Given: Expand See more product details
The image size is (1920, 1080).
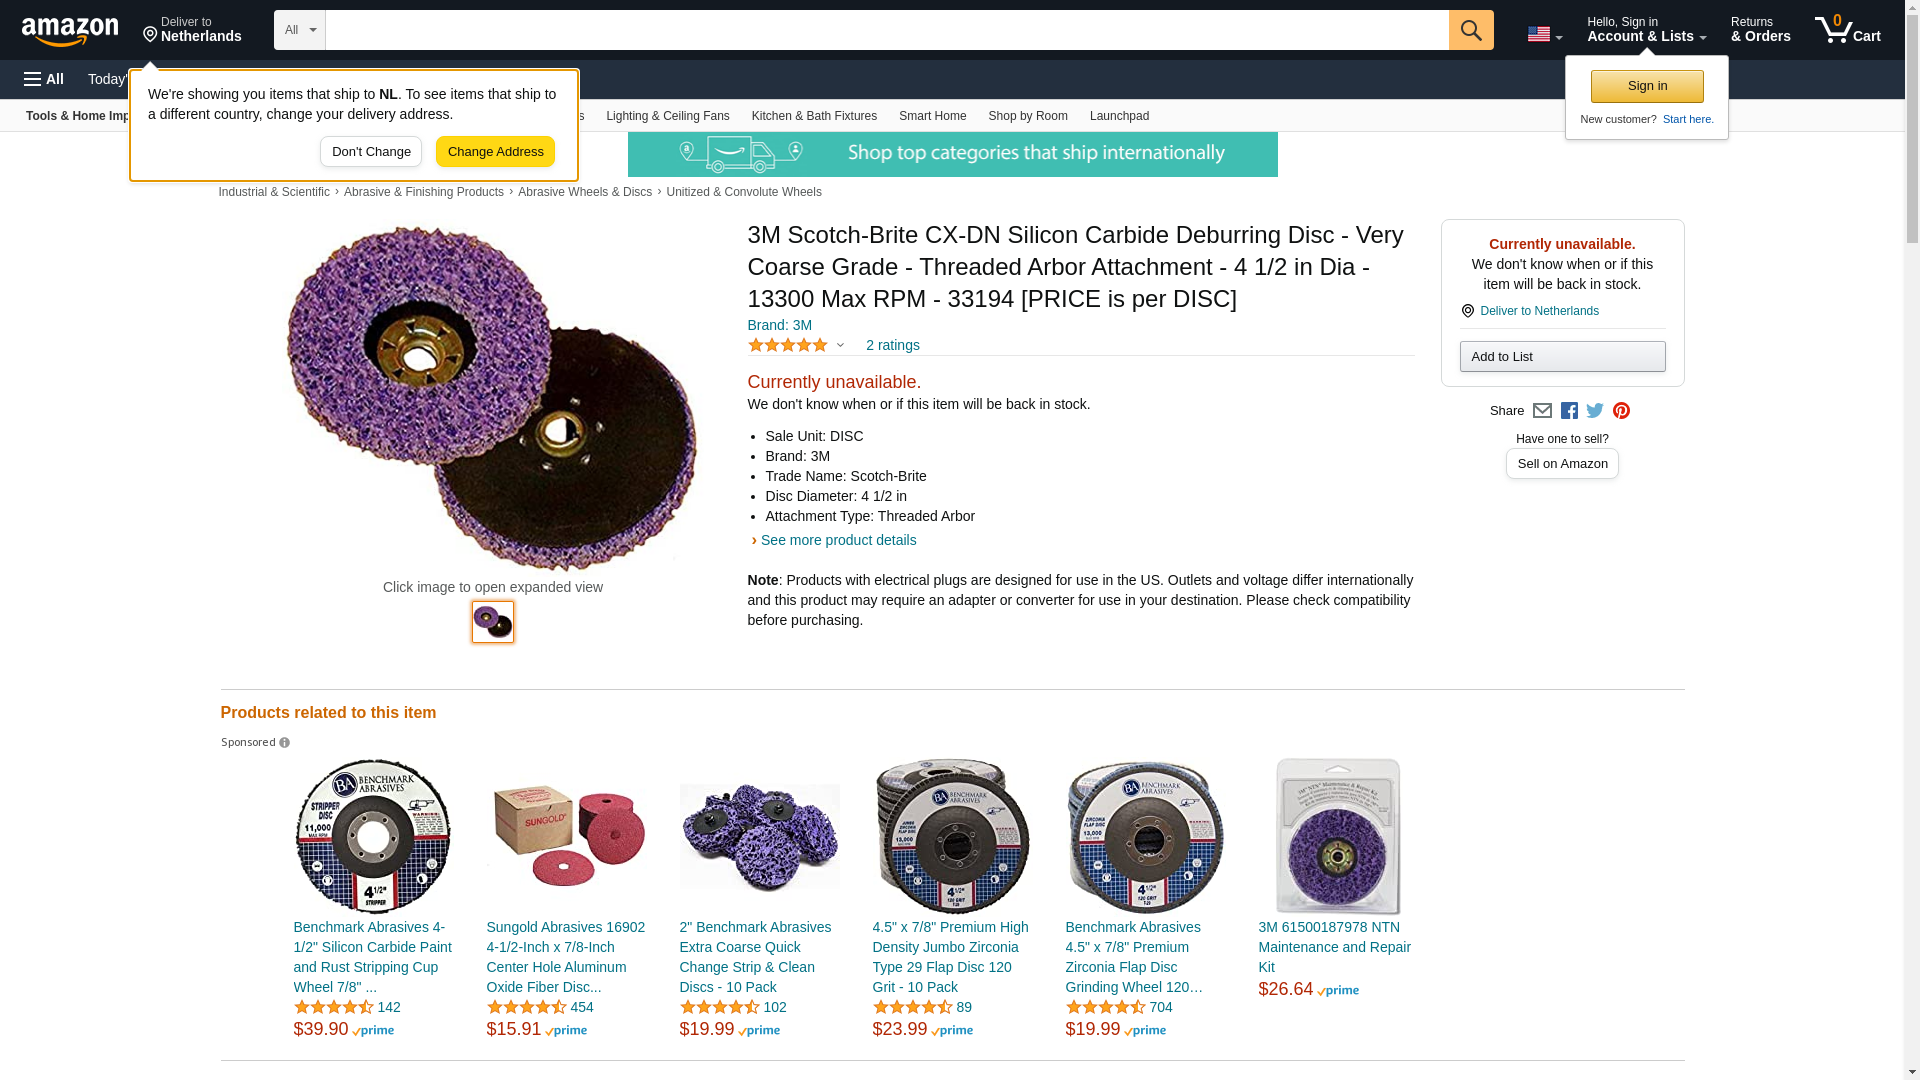Looking at the screenshot, I should [838, 540].
